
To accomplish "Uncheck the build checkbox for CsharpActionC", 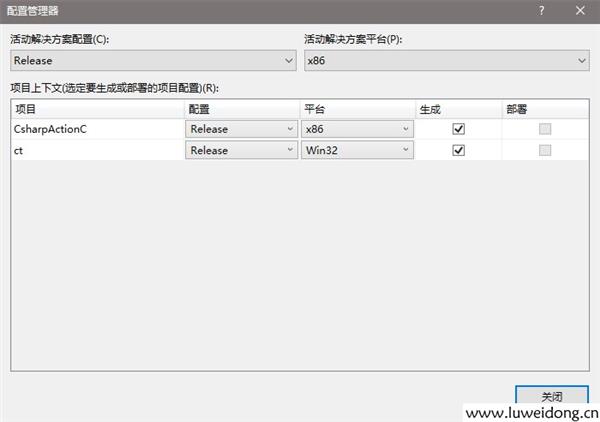I will coord(459,129).
